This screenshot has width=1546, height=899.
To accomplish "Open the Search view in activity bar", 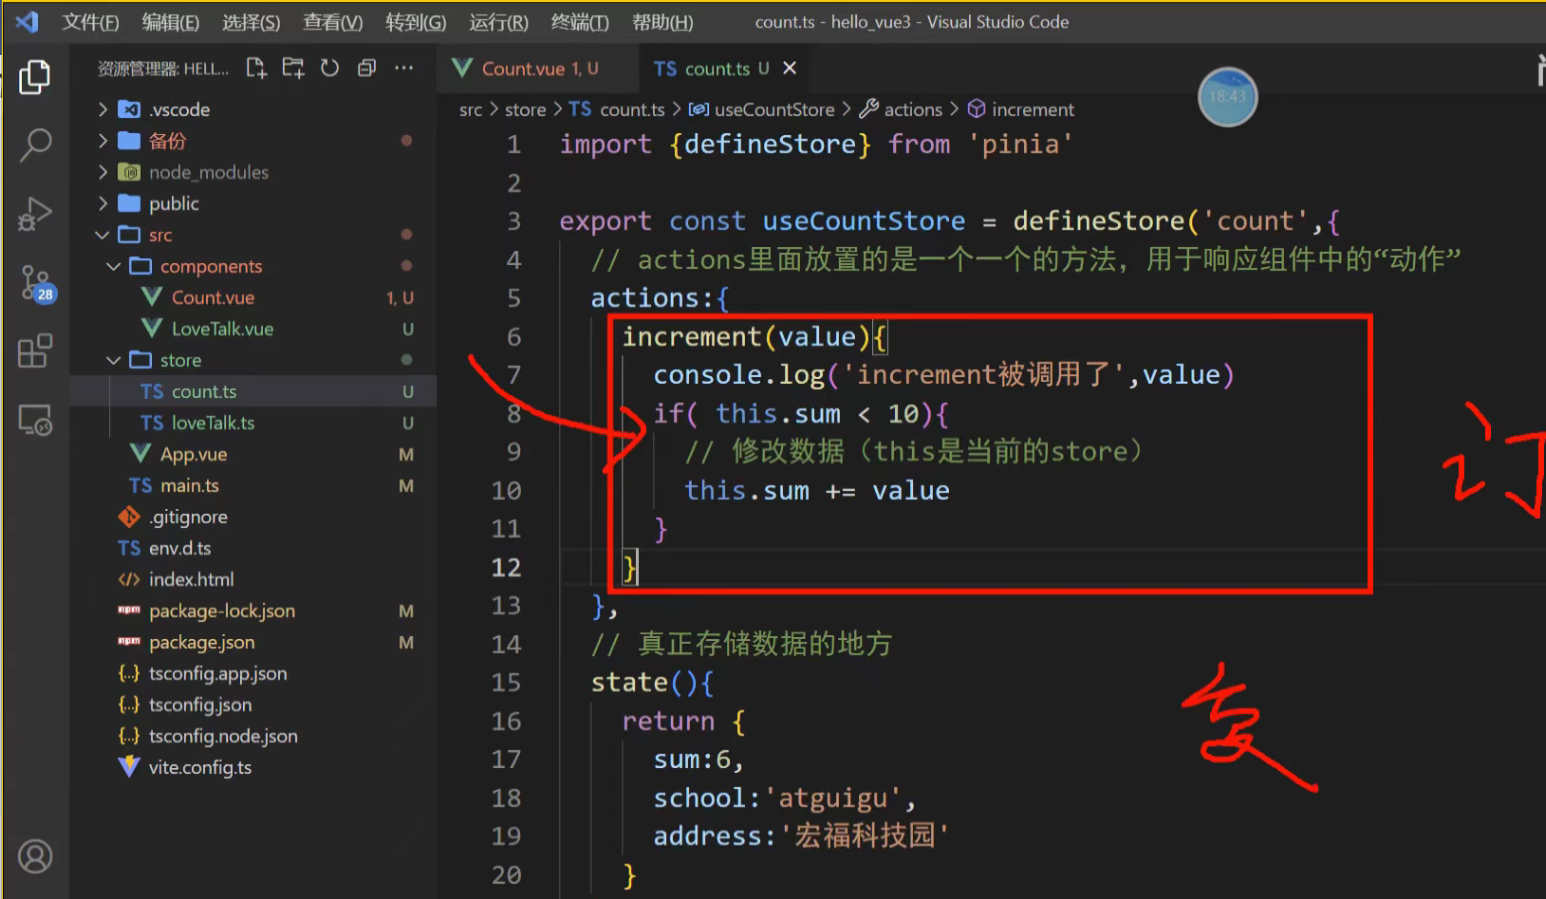I will coord(35,145).
